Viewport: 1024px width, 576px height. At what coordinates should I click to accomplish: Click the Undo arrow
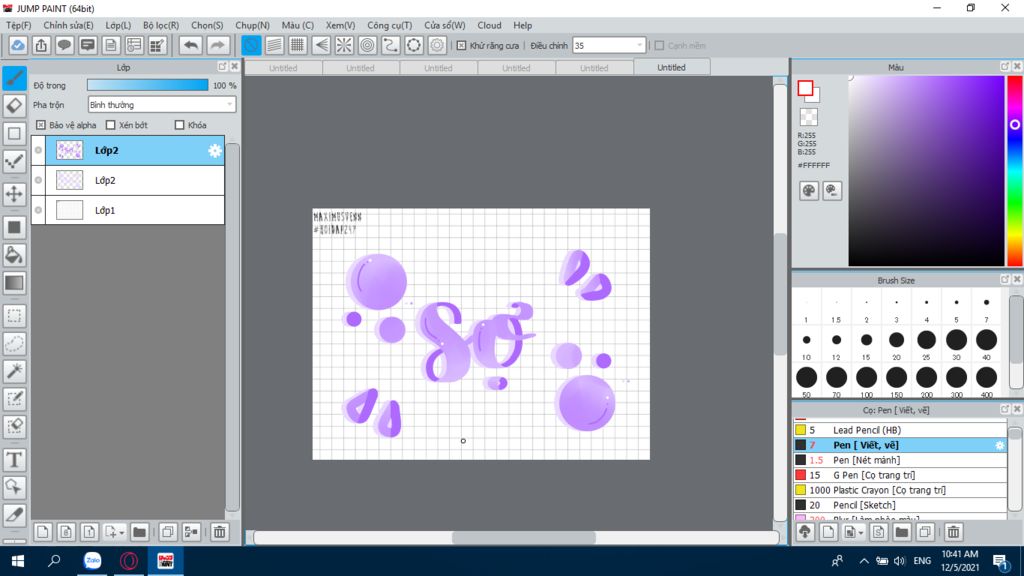pos(191,45)
